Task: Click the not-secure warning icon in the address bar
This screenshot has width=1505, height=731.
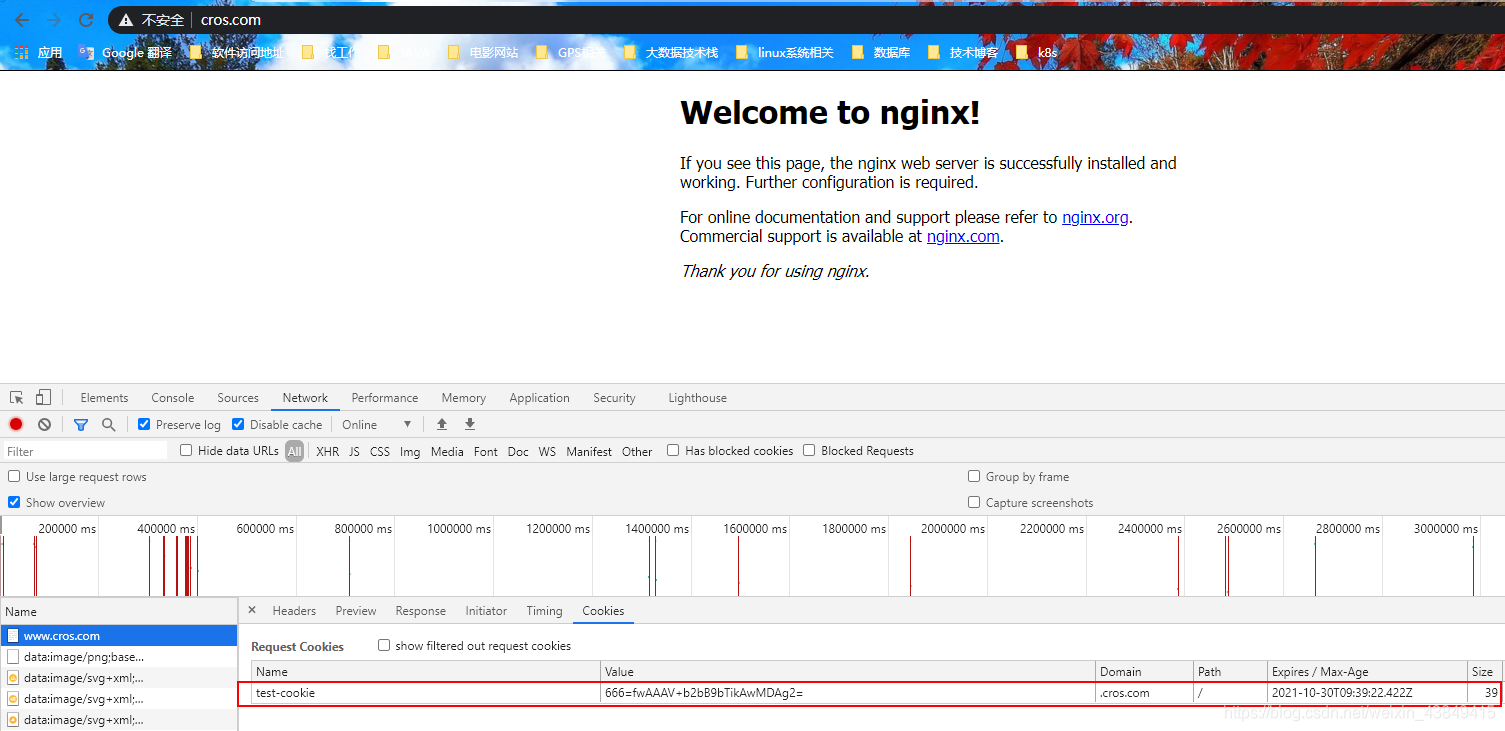Action: (x=126, y=20)
